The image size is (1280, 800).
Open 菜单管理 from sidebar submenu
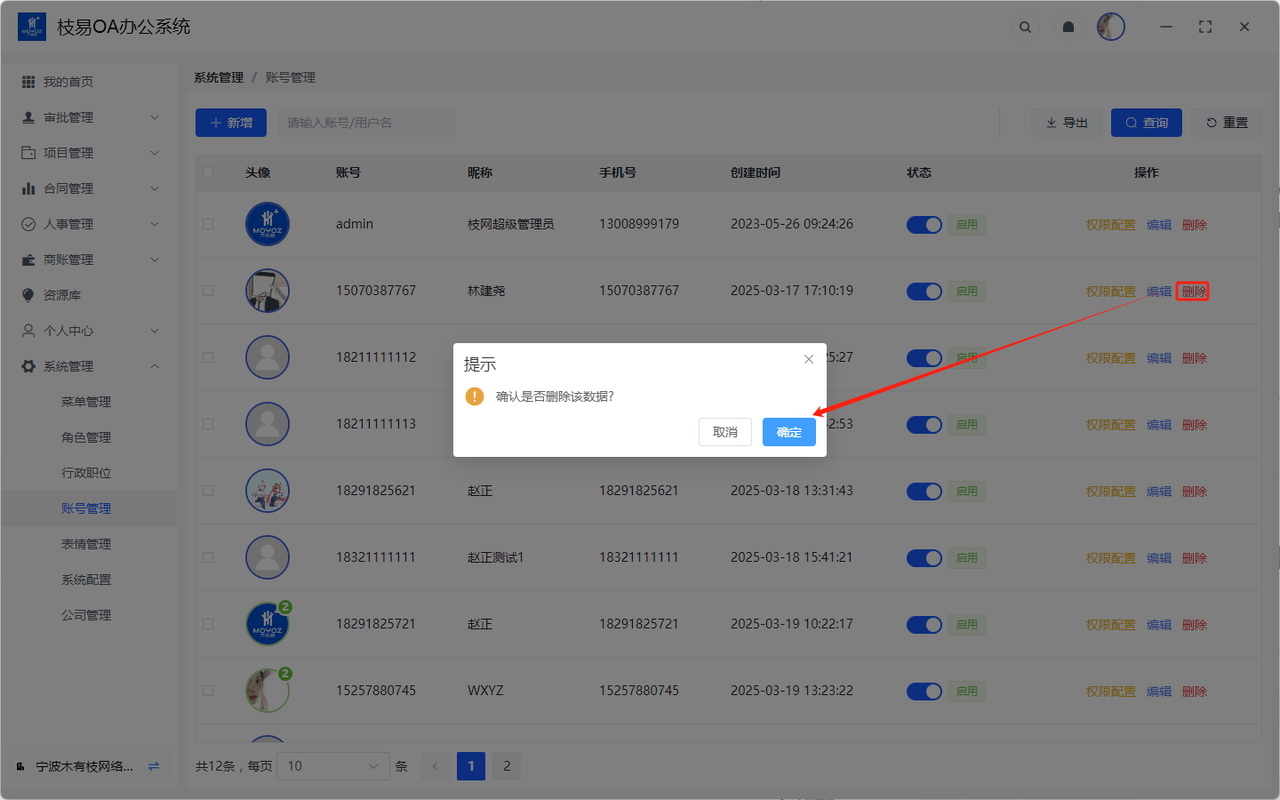tap(86, 402)
